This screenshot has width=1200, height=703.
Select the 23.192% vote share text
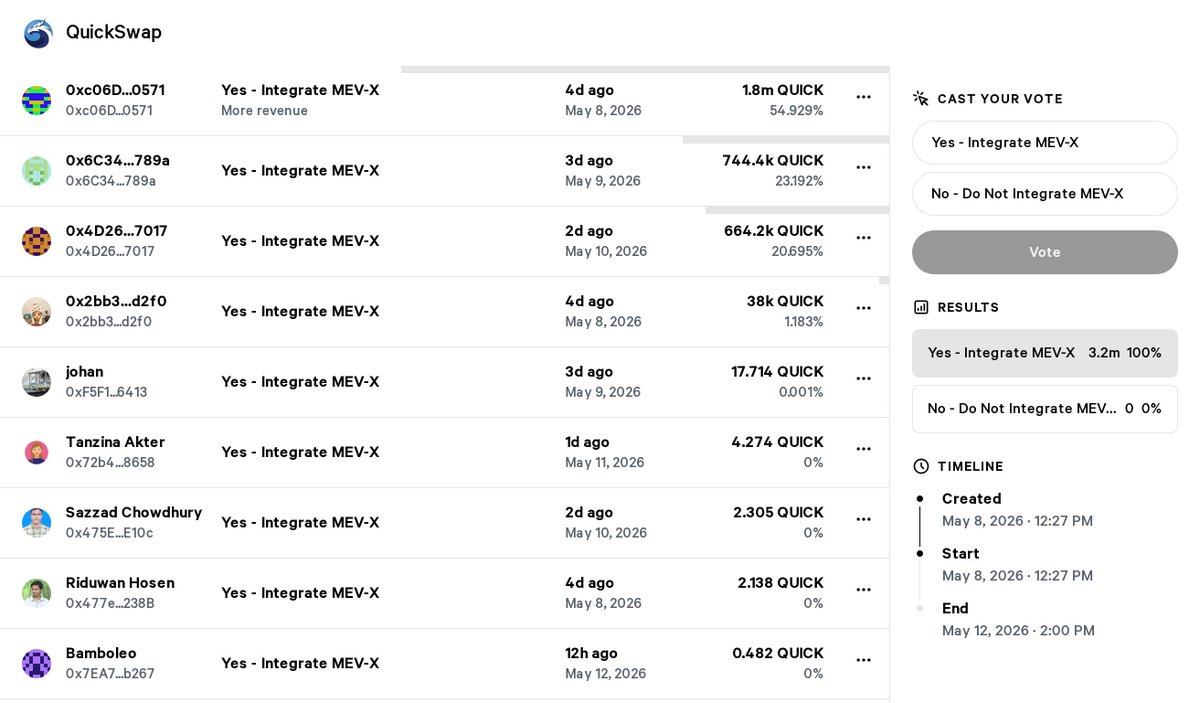800,181
